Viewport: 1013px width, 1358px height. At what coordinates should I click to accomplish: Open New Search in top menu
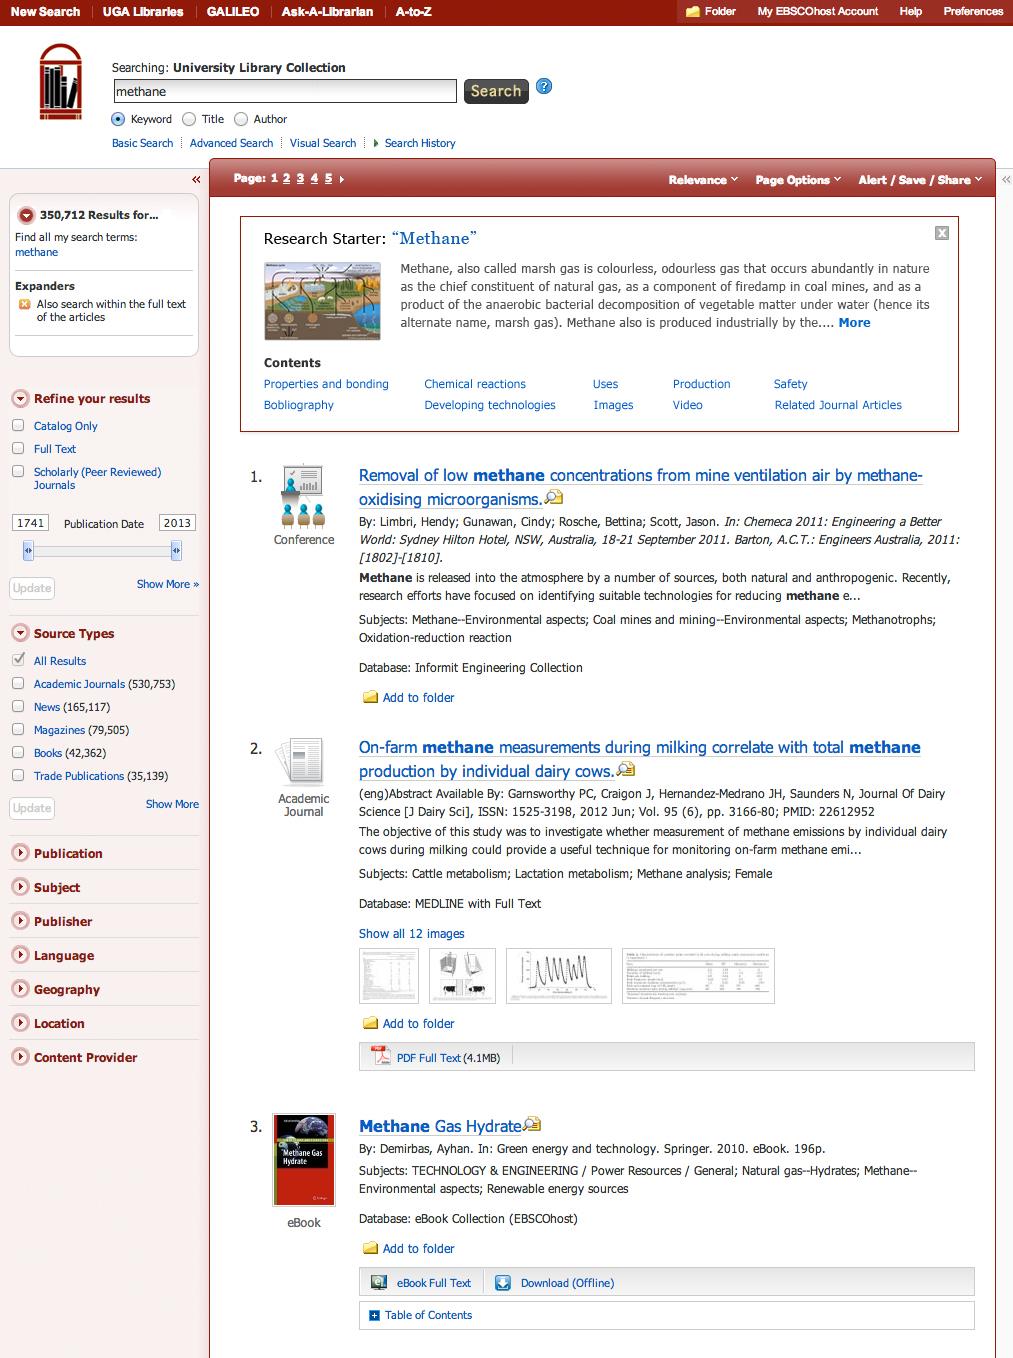(x=45, y=12)
